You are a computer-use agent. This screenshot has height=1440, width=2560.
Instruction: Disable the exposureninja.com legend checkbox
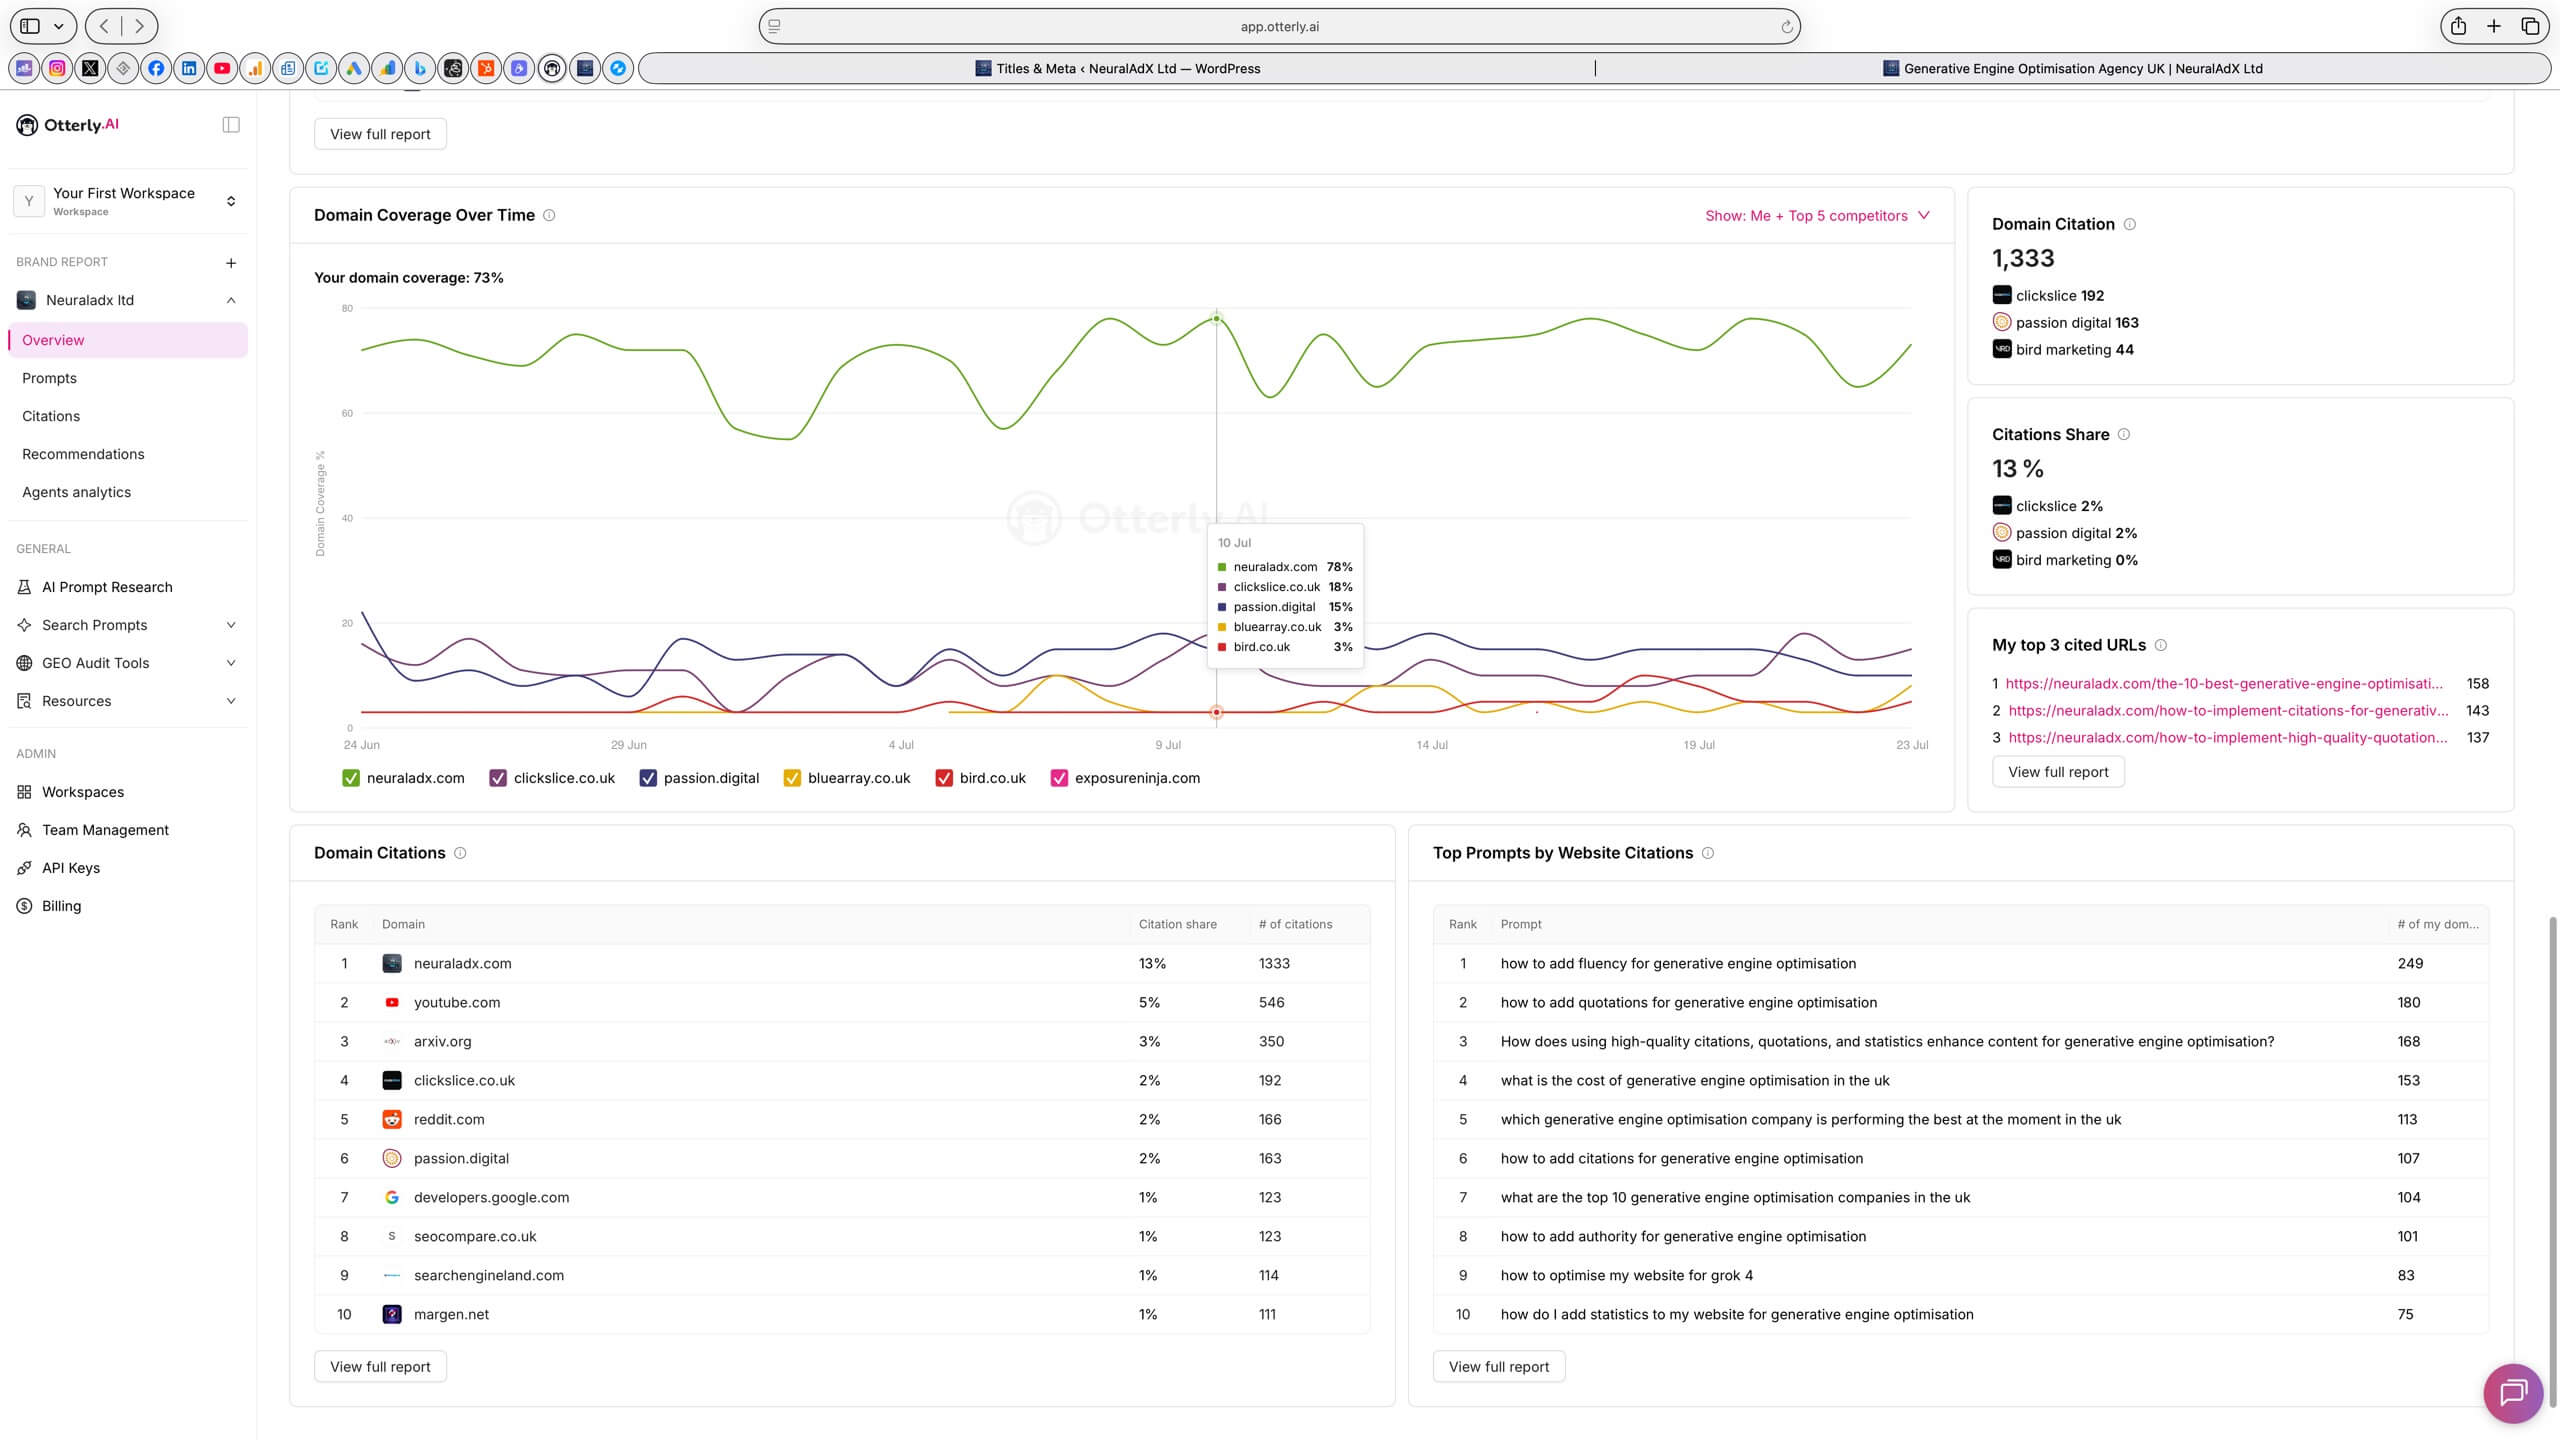pos(1059,778)
